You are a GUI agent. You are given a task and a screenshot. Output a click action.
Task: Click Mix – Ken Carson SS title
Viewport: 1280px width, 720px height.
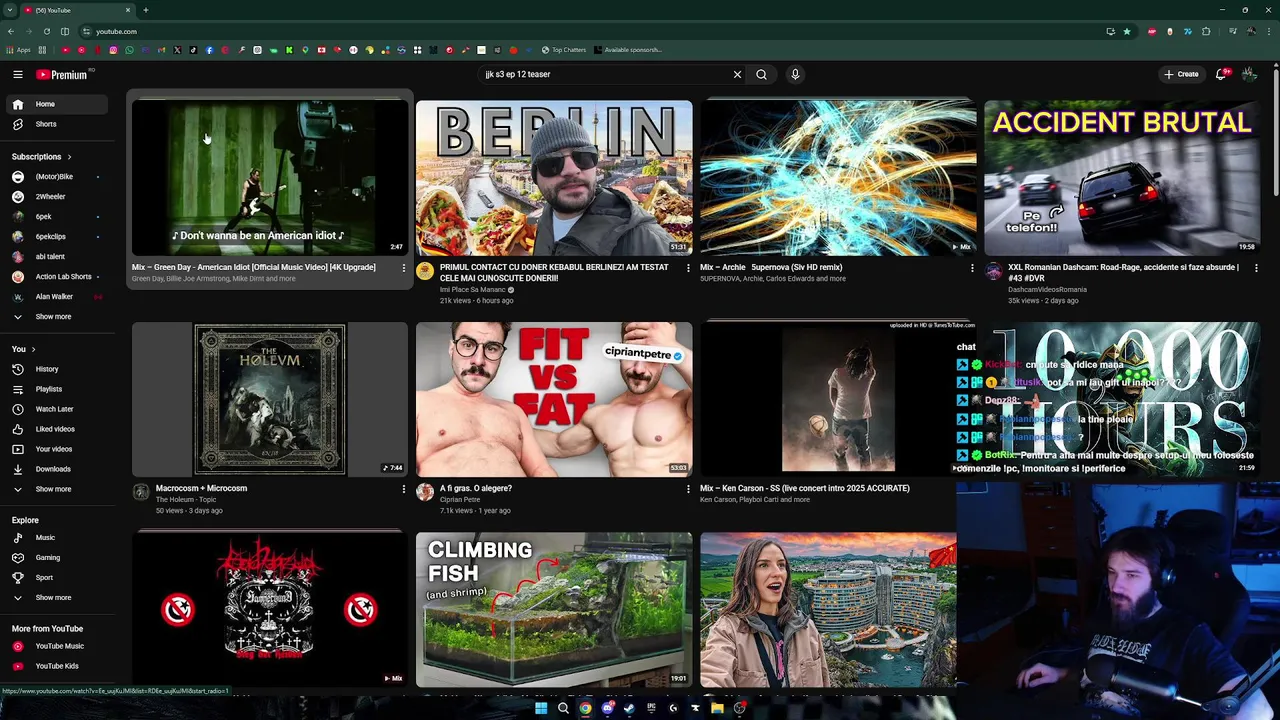[x=805, y=489]
